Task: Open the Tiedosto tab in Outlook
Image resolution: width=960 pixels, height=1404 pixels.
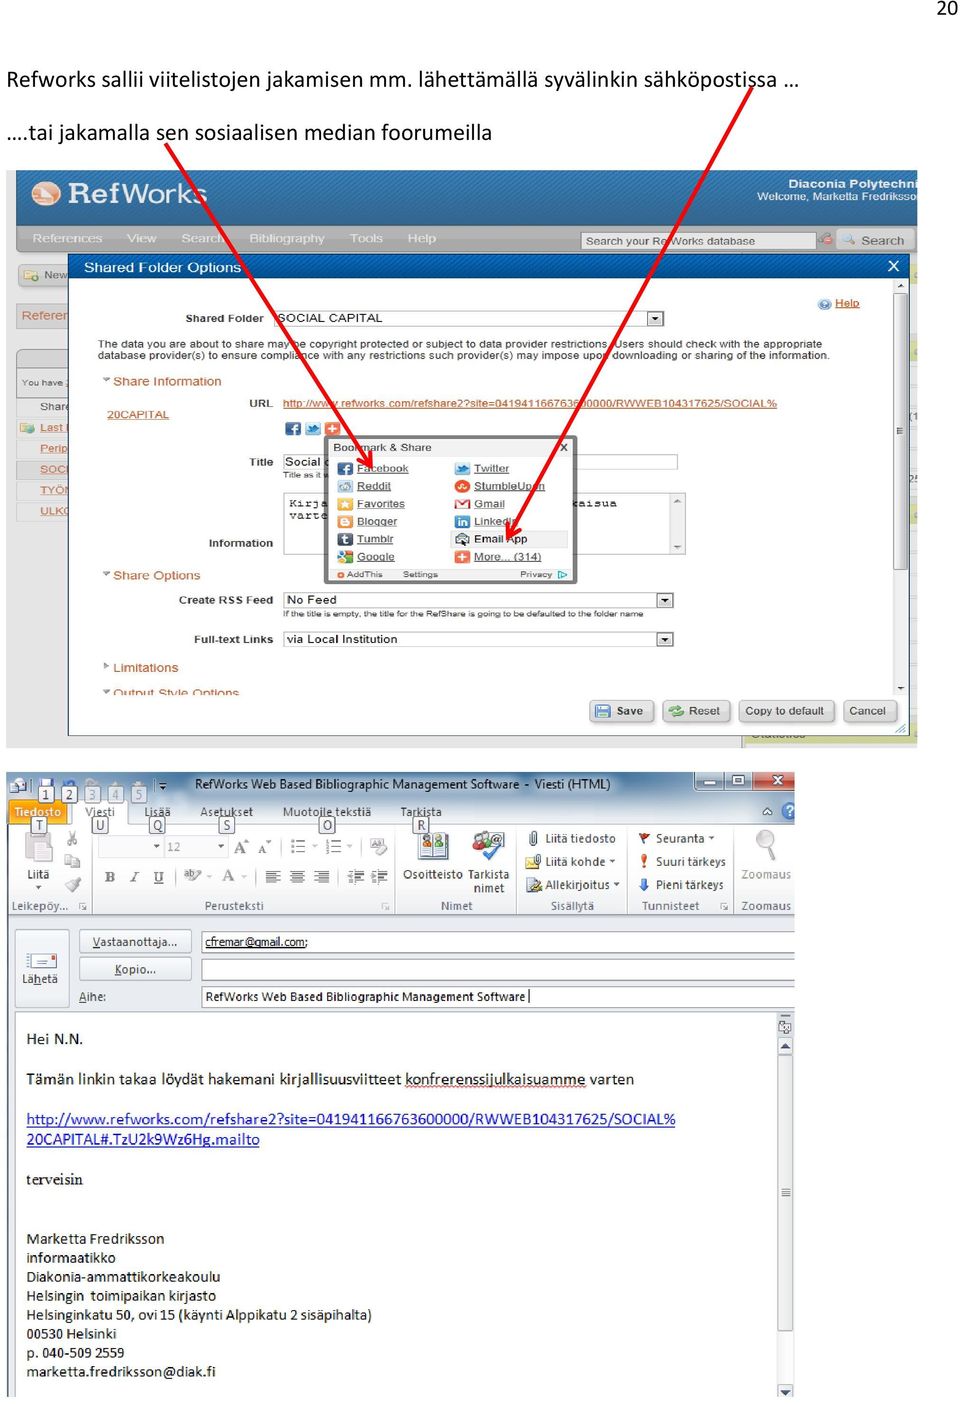Action: tap(37, 812)
